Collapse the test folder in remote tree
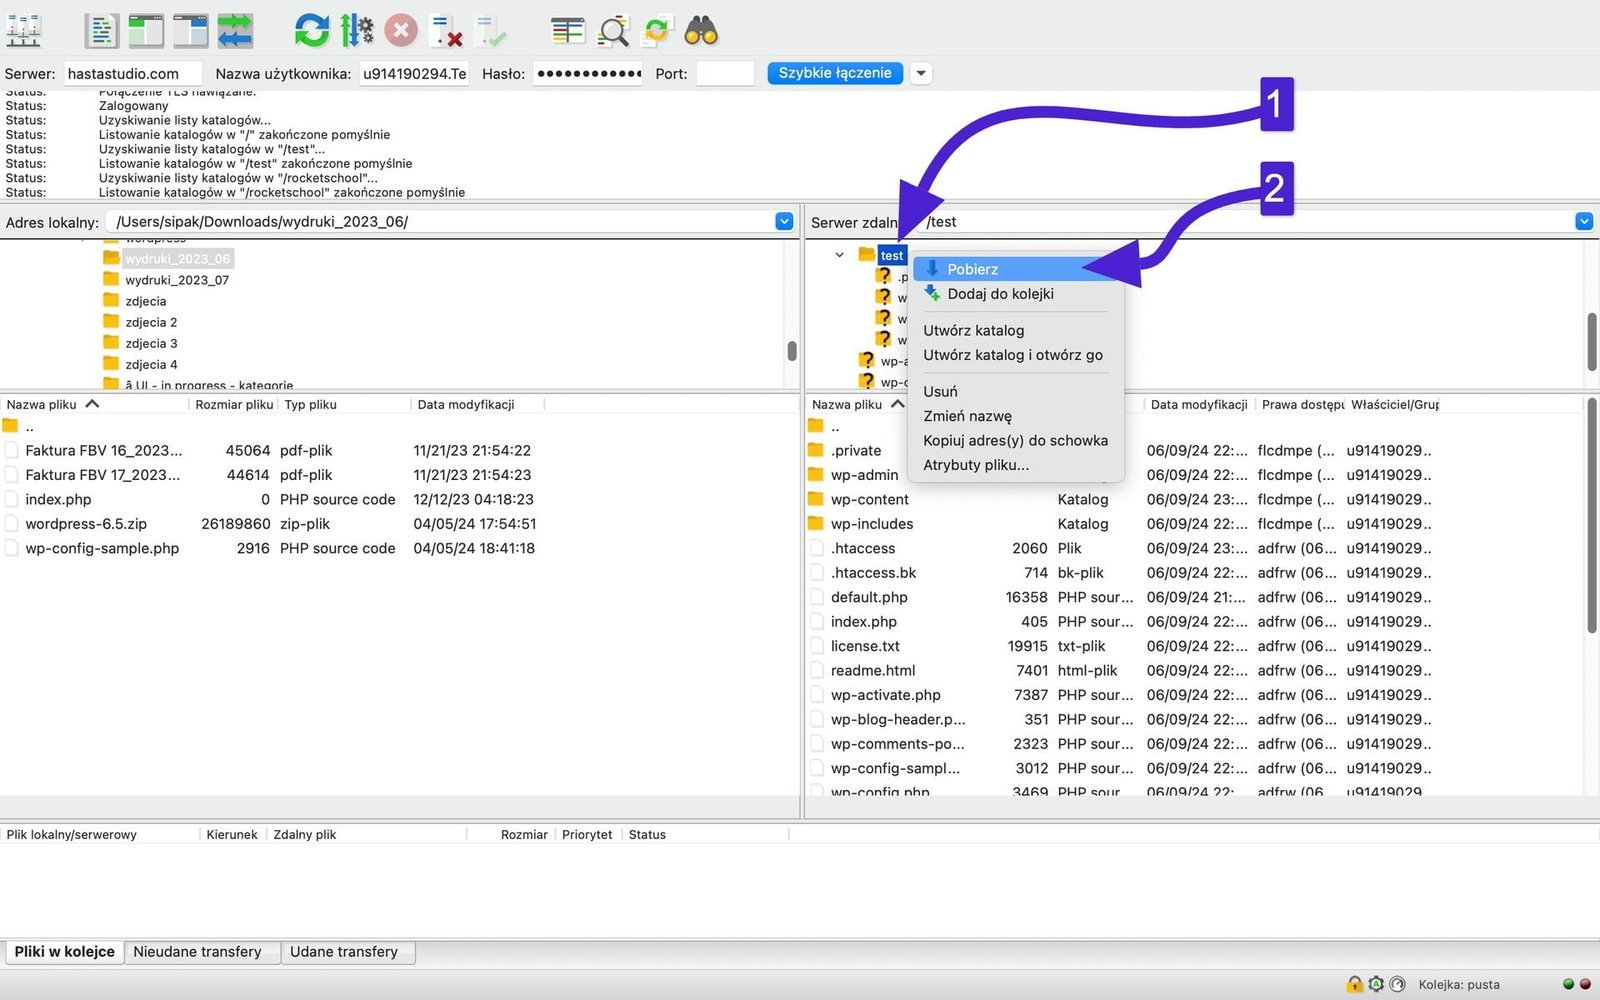This screenshot has width=1600, height=1000. (x=839, y=255)
